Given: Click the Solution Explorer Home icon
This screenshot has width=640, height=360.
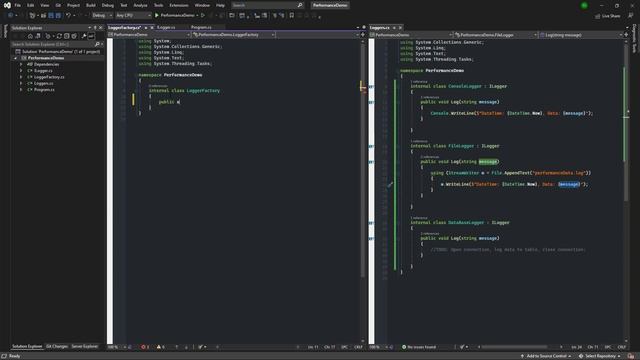Looking at the screenshot, I should (x=30, y=36).
